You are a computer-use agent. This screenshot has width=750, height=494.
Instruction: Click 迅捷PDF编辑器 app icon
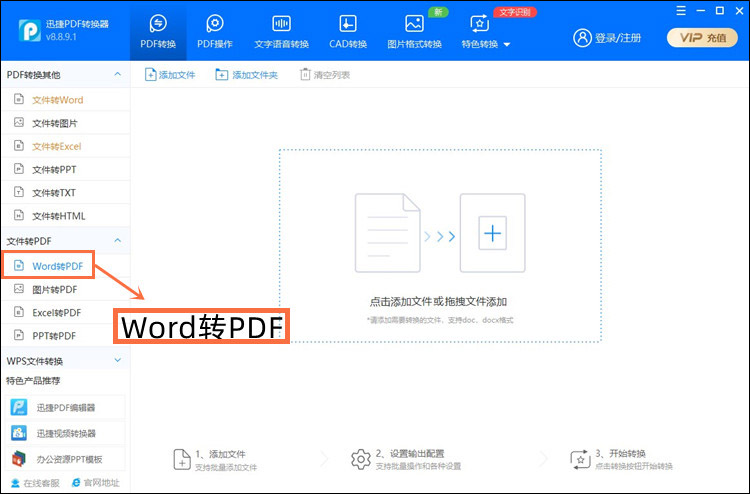(x=19, y=407)
